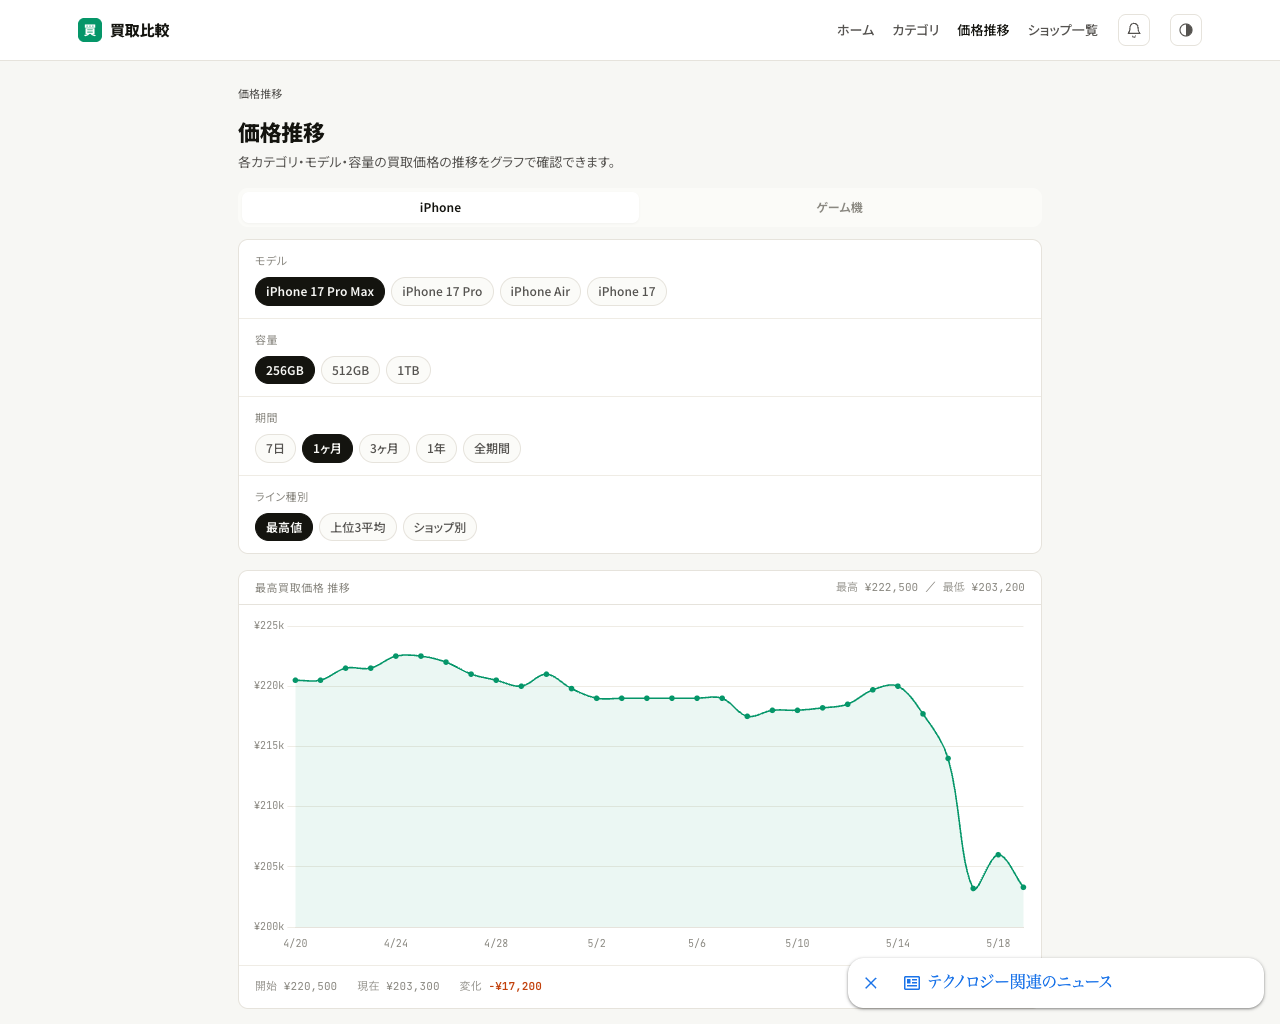Choose 512GB capacity

350,370
